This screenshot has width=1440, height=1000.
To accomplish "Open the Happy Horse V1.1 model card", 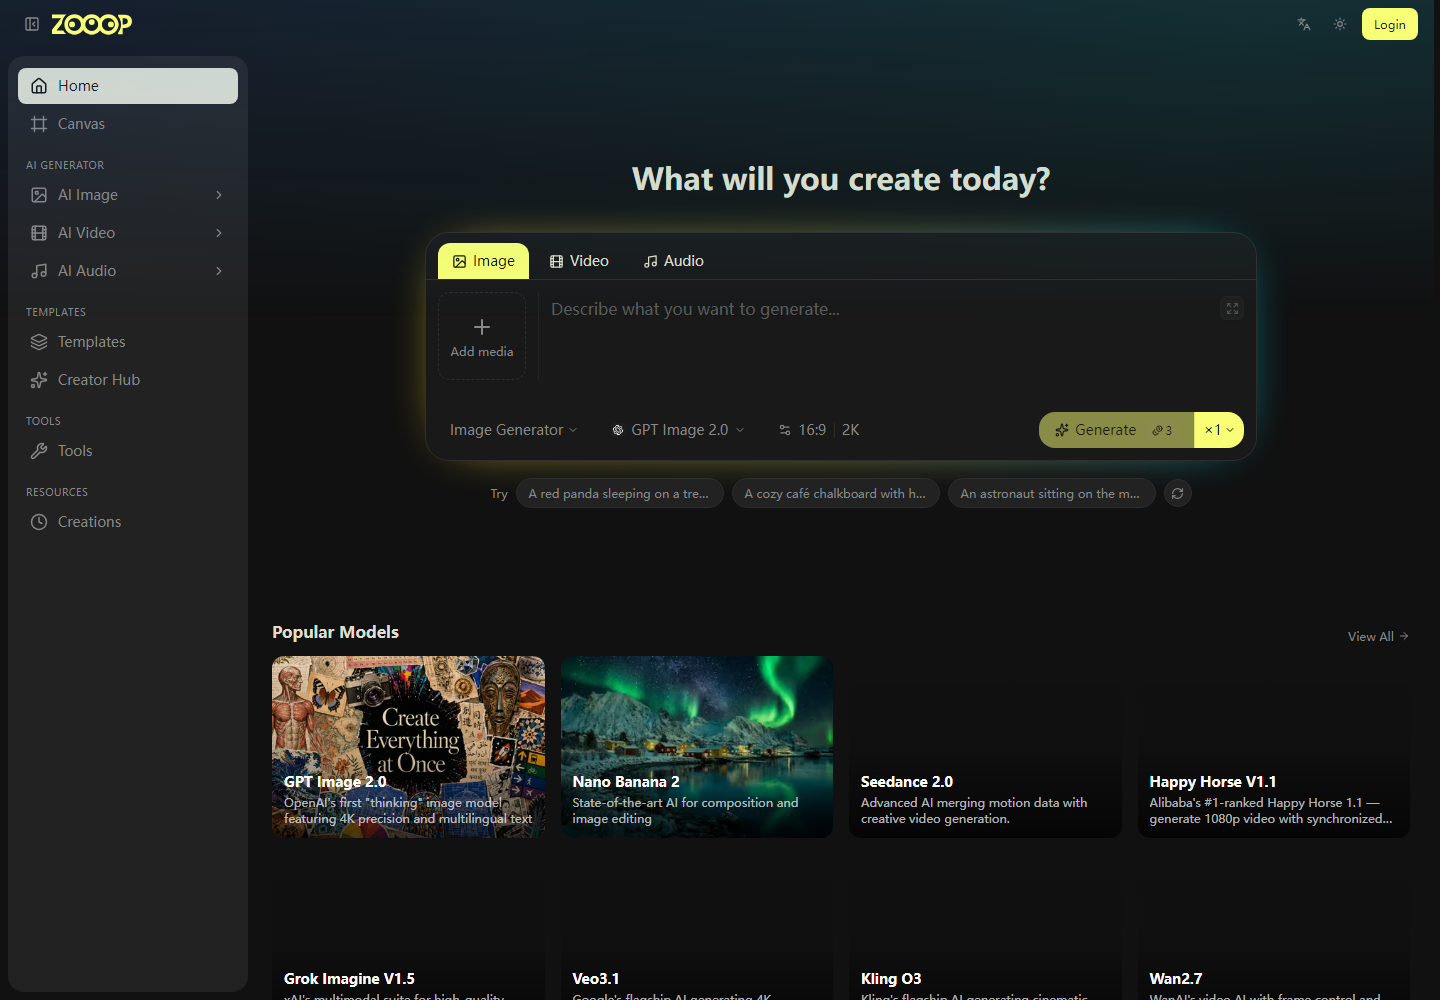I will 1274,747.
